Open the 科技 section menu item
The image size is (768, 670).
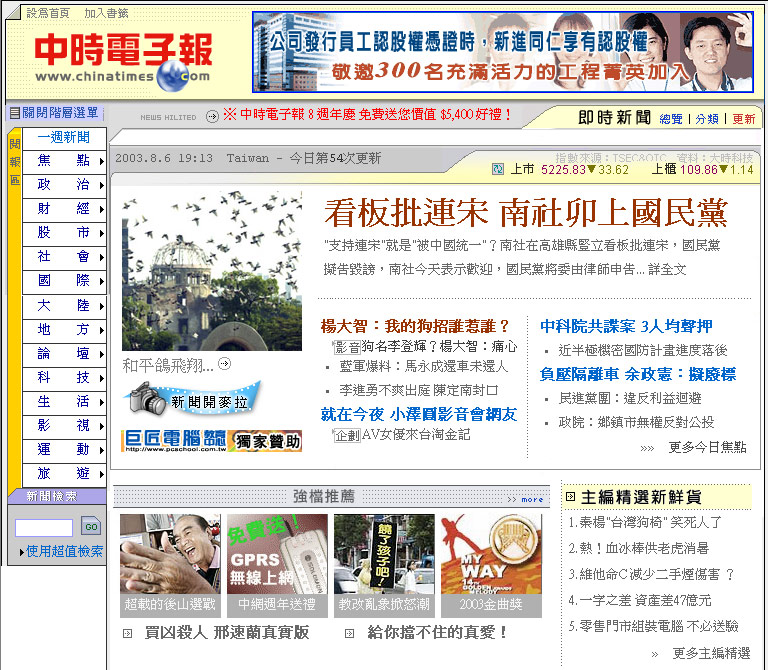tap(64, 378)
